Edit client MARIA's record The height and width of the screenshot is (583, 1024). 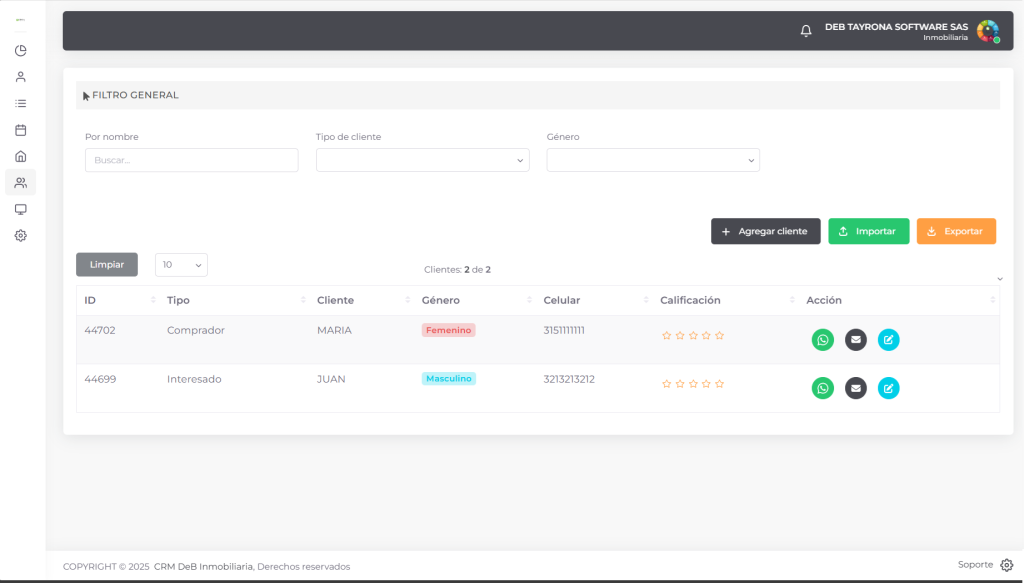coord(888,340)
